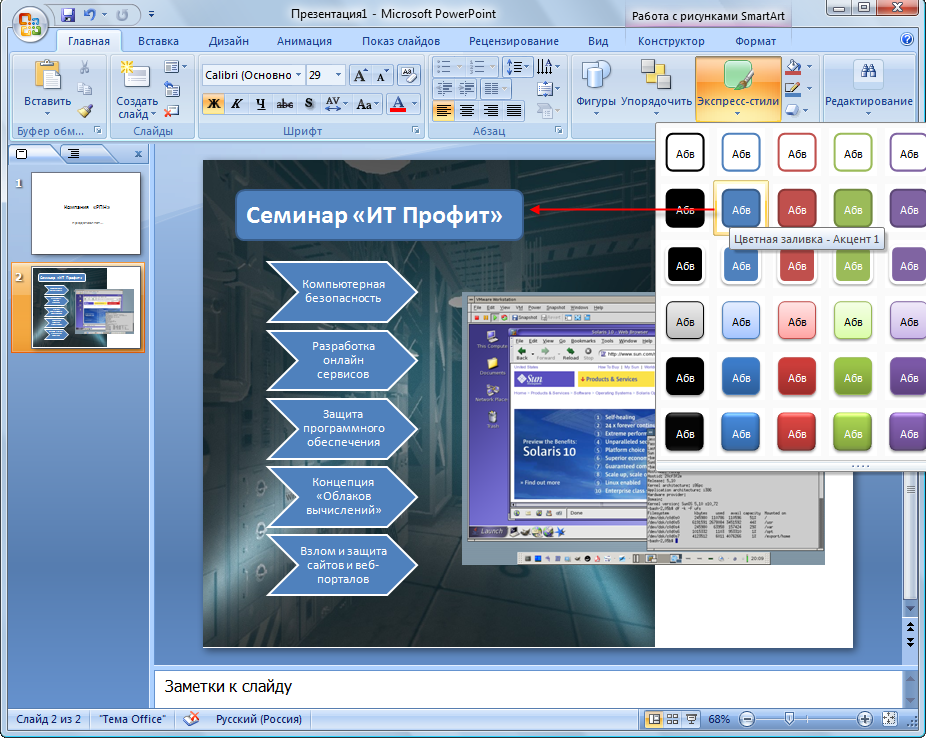The image size is (926, 738).
Task: Fit slide to current window
Action: coord(889,719)
